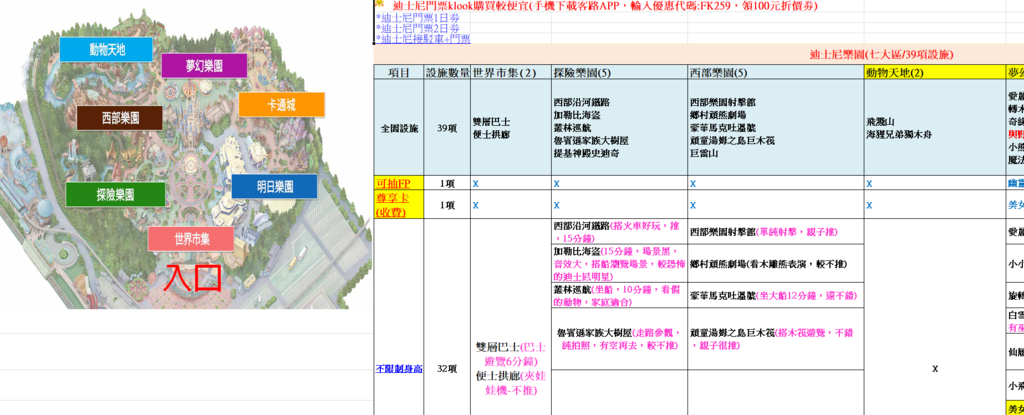Select the 全園設施 row label cell
Viewport: 1024px width, 415px height.
(399, 128)
